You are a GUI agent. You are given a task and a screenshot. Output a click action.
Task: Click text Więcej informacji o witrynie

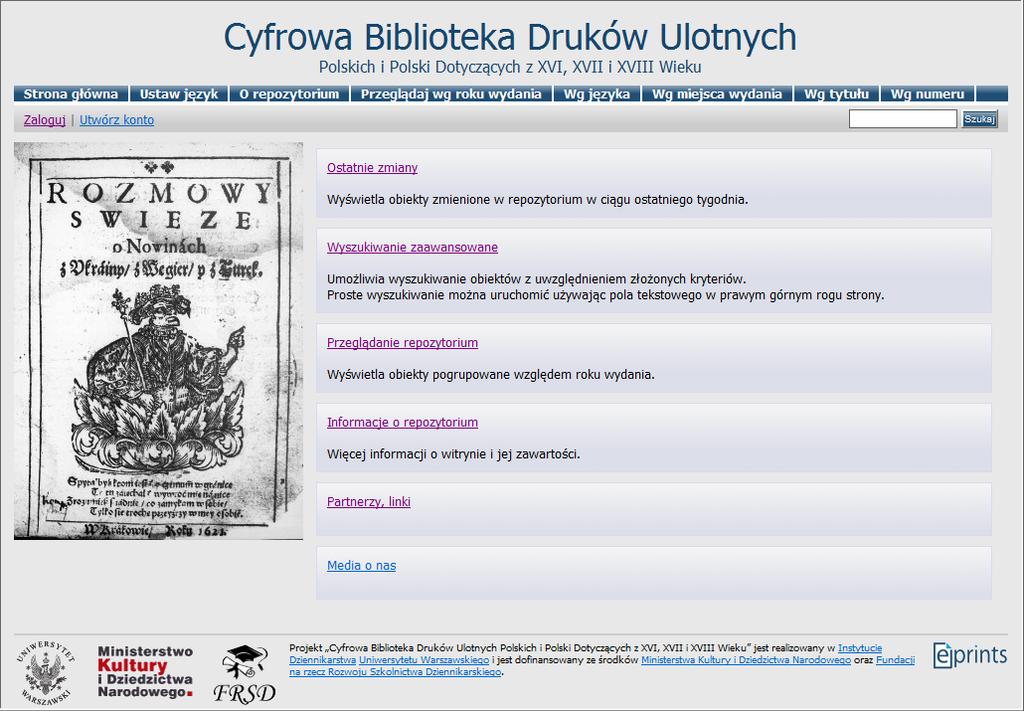point(453,454)
